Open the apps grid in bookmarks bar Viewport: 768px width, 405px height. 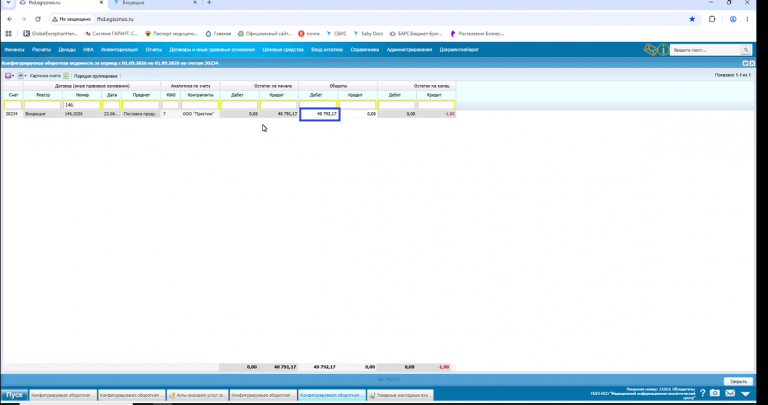pyautogui.click(x=8, y=34)
